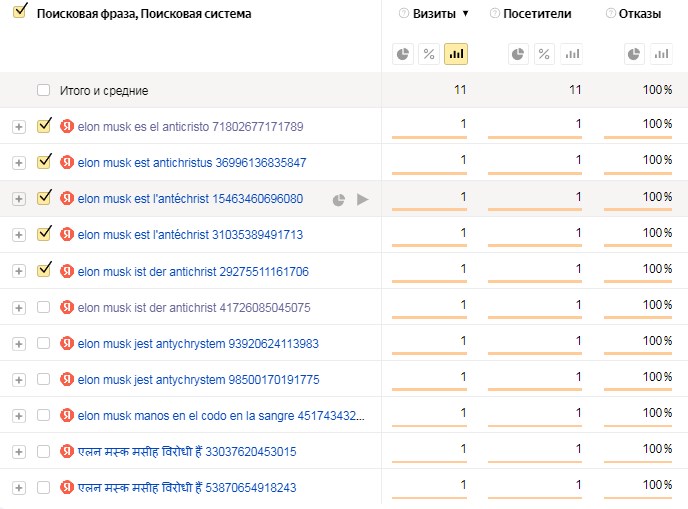Select pie chart view under Отказы
This screenshot has width=688, height=509.
[x=634, y=54]
